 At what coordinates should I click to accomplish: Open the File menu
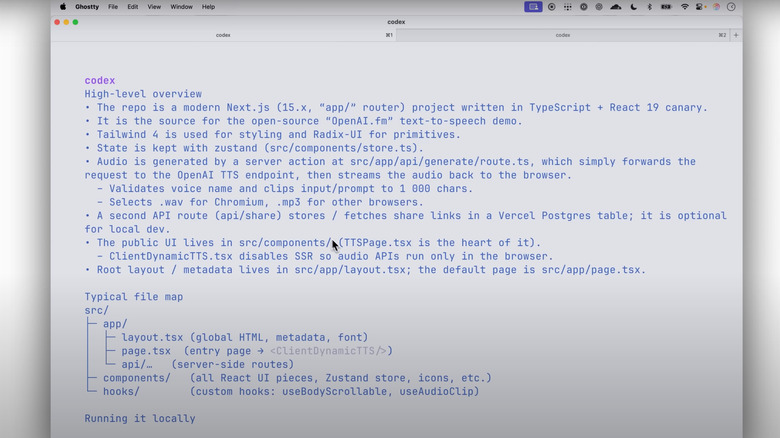tap(113, 7)
